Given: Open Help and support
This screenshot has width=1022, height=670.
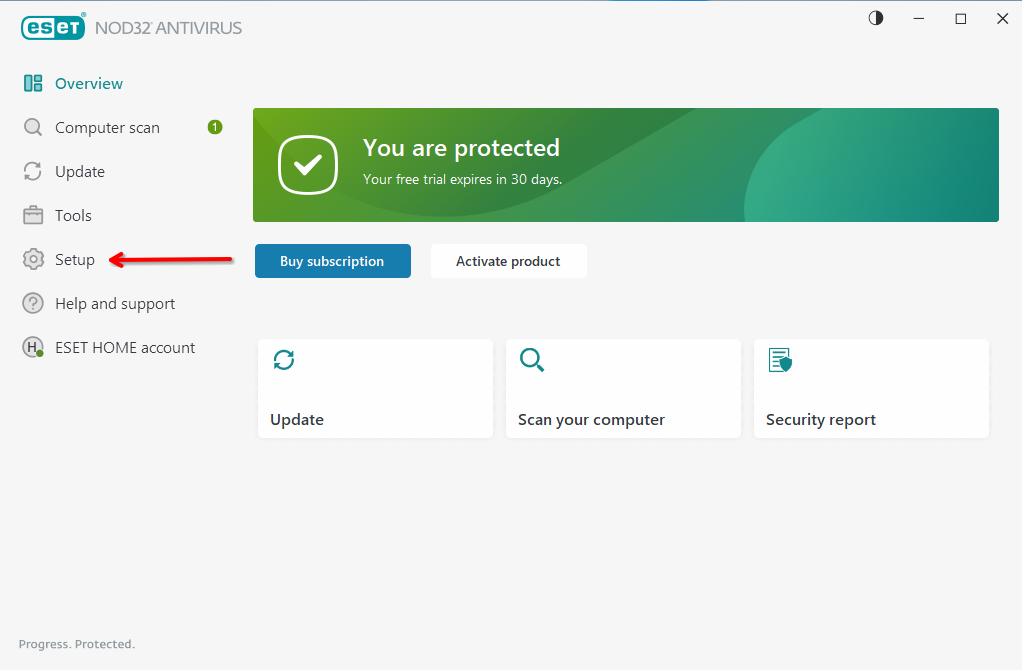Looking at the screenshot, I should click(115, 304).
